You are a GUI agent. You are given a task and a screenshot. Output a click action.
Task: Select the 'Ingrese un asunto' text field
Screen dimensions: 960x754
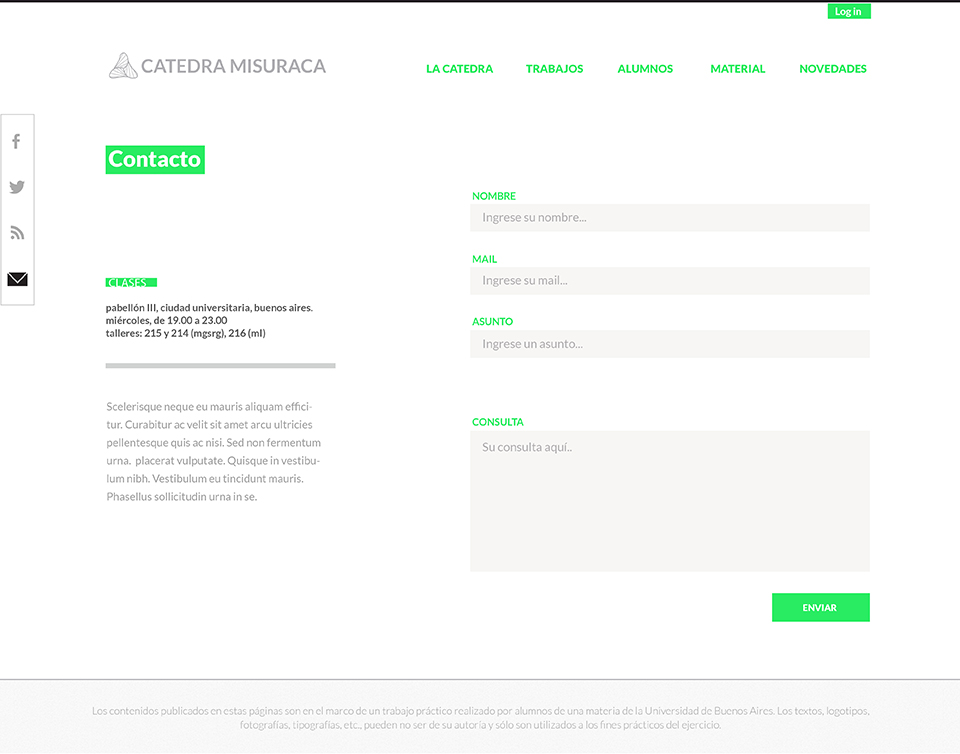[x=669, y=344]
